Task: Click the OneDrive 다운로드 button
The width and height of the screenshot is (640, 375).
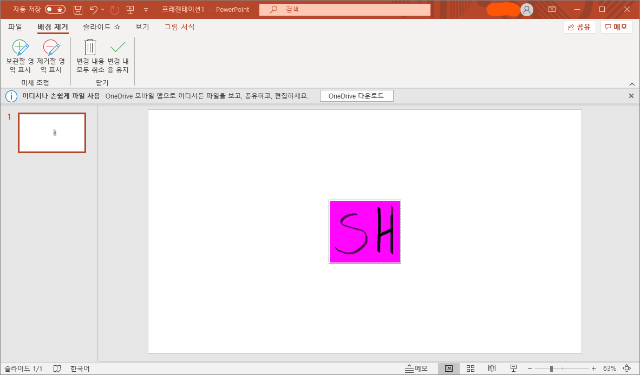Action: [x=356, y=96]
